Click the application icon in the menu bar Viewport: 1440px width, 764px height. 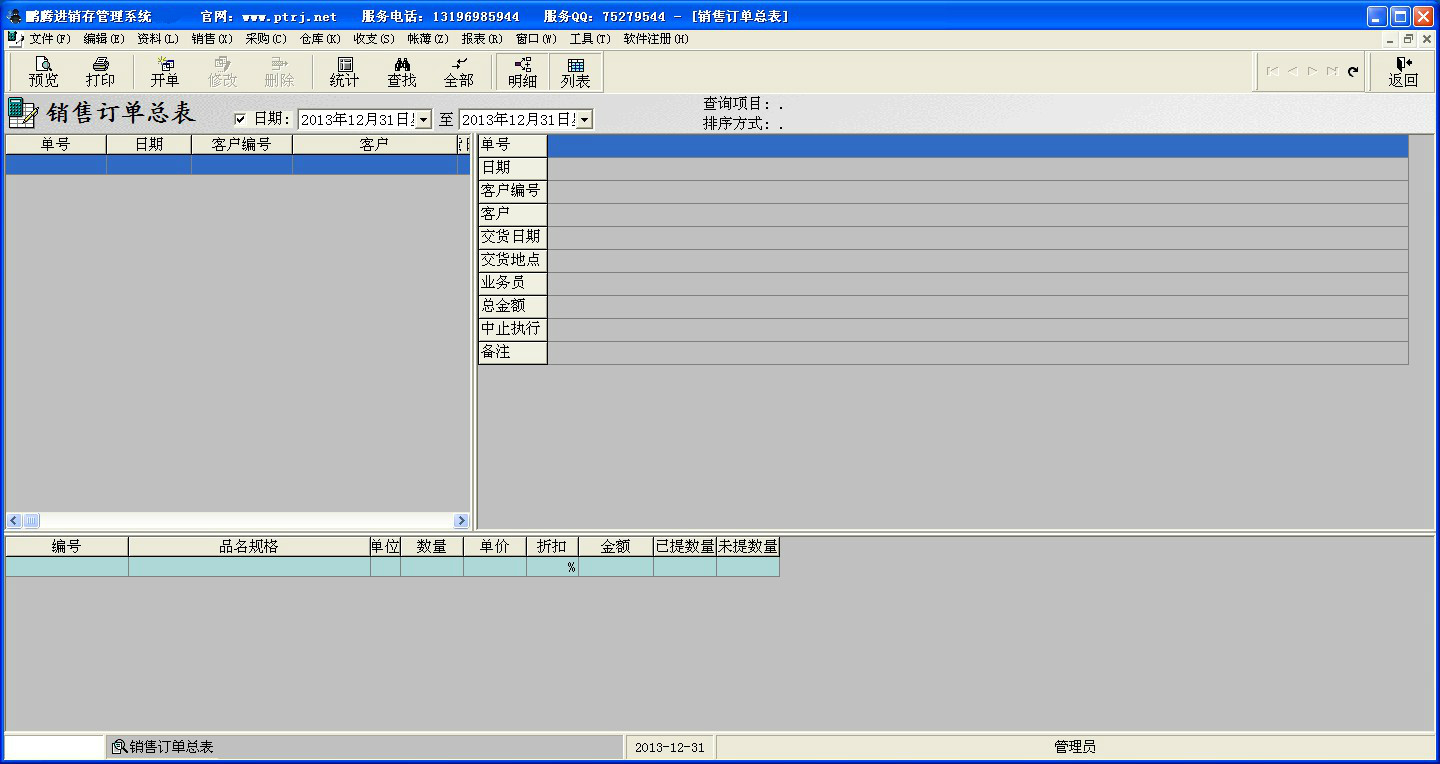coord(14,39)
